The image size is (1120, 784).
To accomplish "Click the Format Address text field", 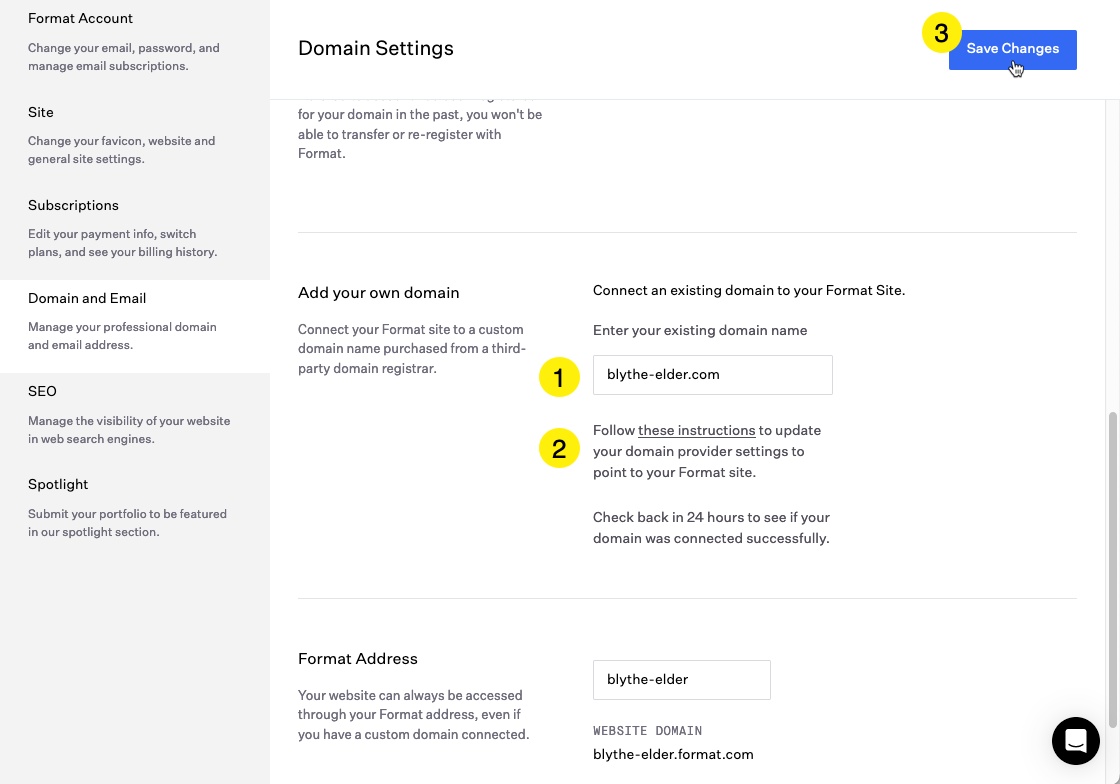I will point(681,680).
